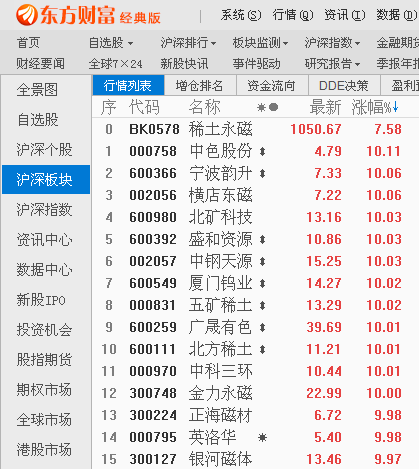Click the diamond marker beside 中色股份
Image resolution: width=419 pixels, height=469 pixels.
263,151
